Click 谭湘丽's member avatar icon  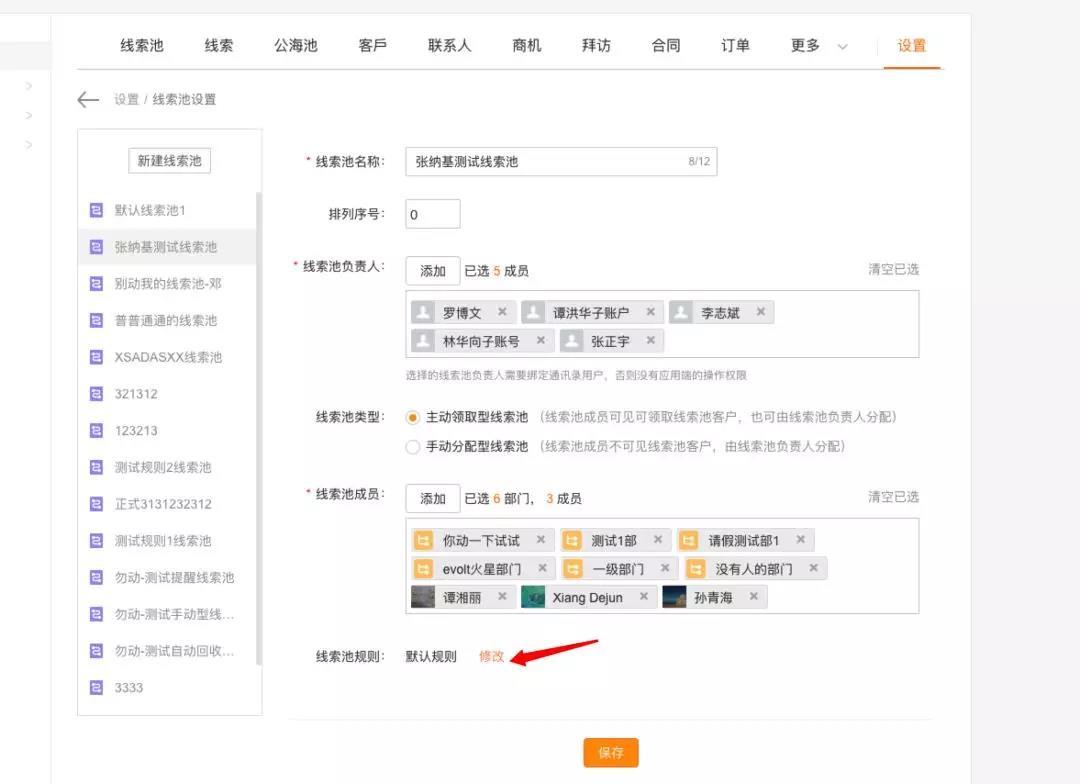[x=421, y=597]
